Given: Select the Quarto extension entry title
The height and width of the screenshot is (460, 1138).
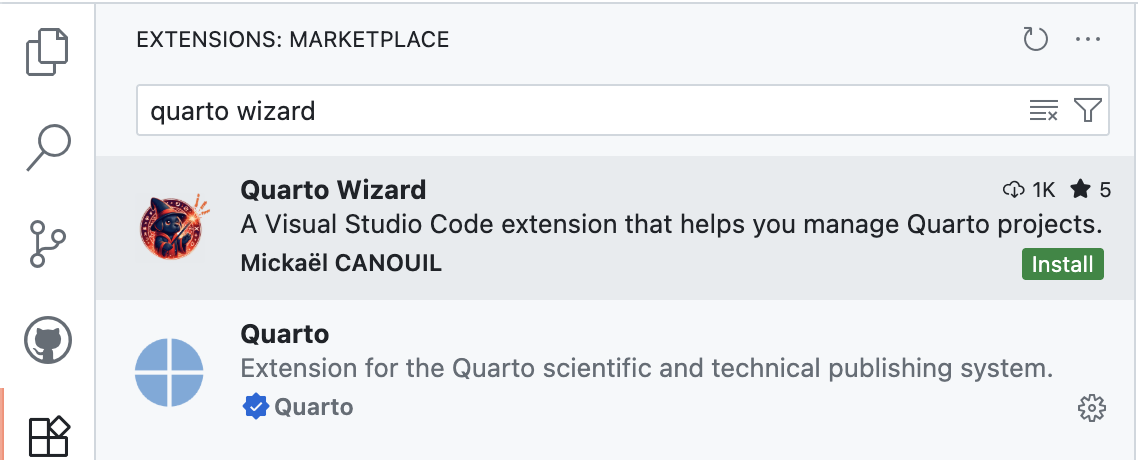Looking at the screenshot, I should point(285,333).
